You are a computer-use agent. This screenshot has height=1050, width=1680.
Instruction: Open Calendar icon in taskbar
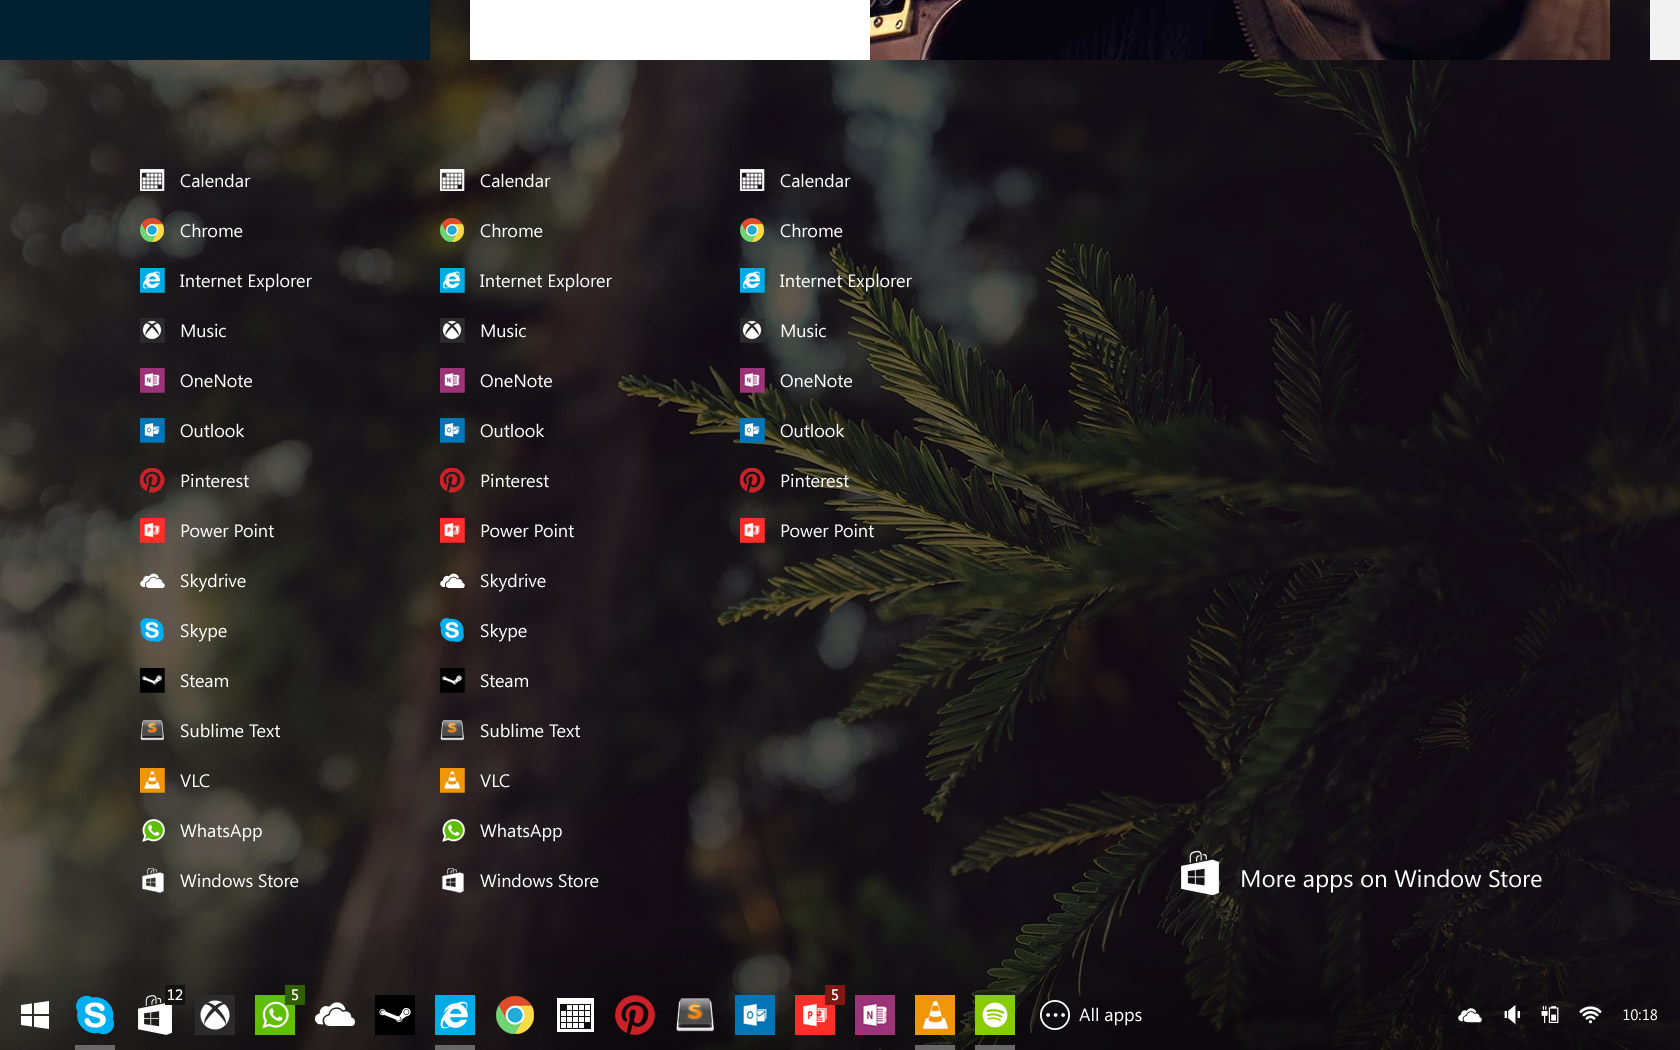pyautogui.click(x=575, y=1015)
